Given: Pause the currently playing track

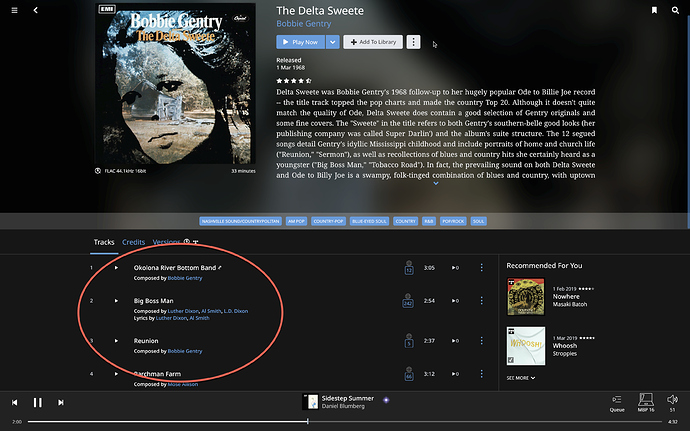Looking at the screenshot, I should 38,402.
